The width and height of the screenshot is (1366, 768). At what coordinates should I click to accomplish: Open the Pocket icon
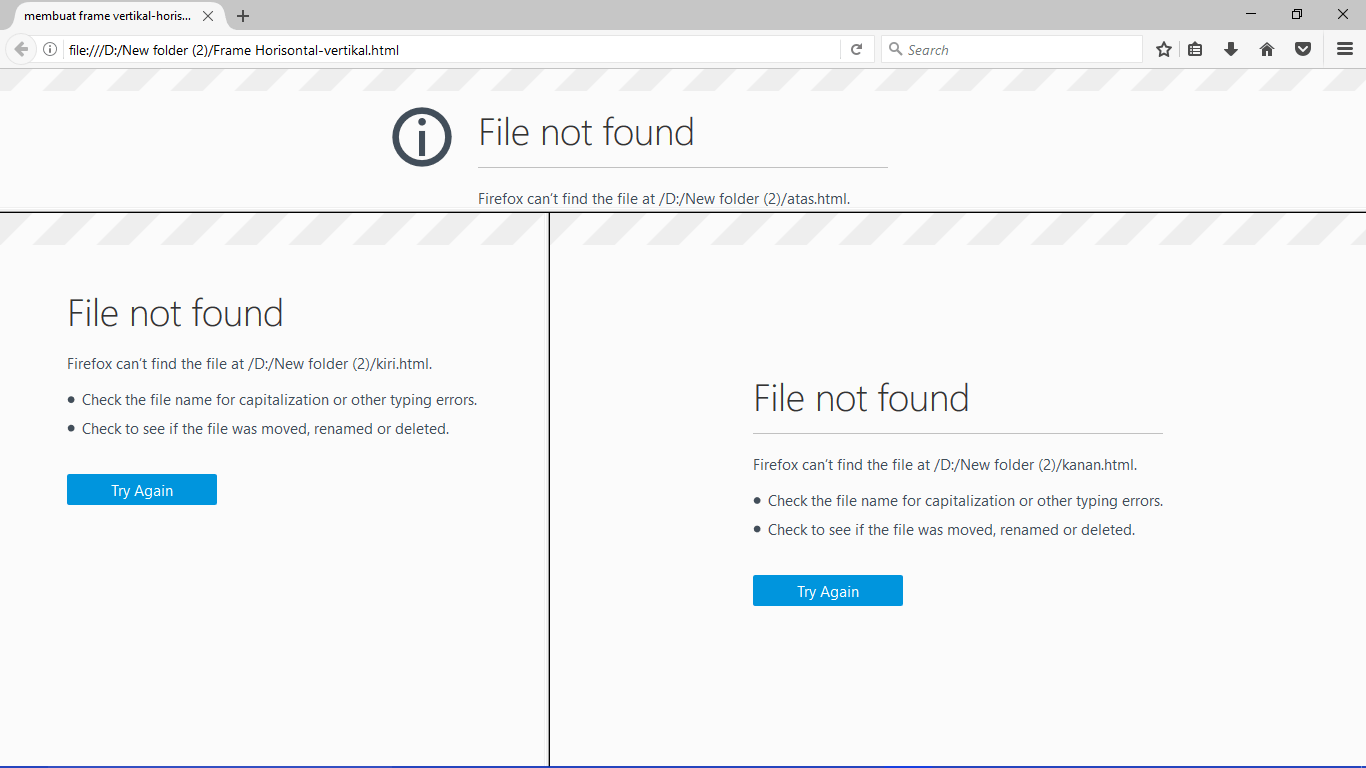pyautogui.click(x=1303, y=49)
